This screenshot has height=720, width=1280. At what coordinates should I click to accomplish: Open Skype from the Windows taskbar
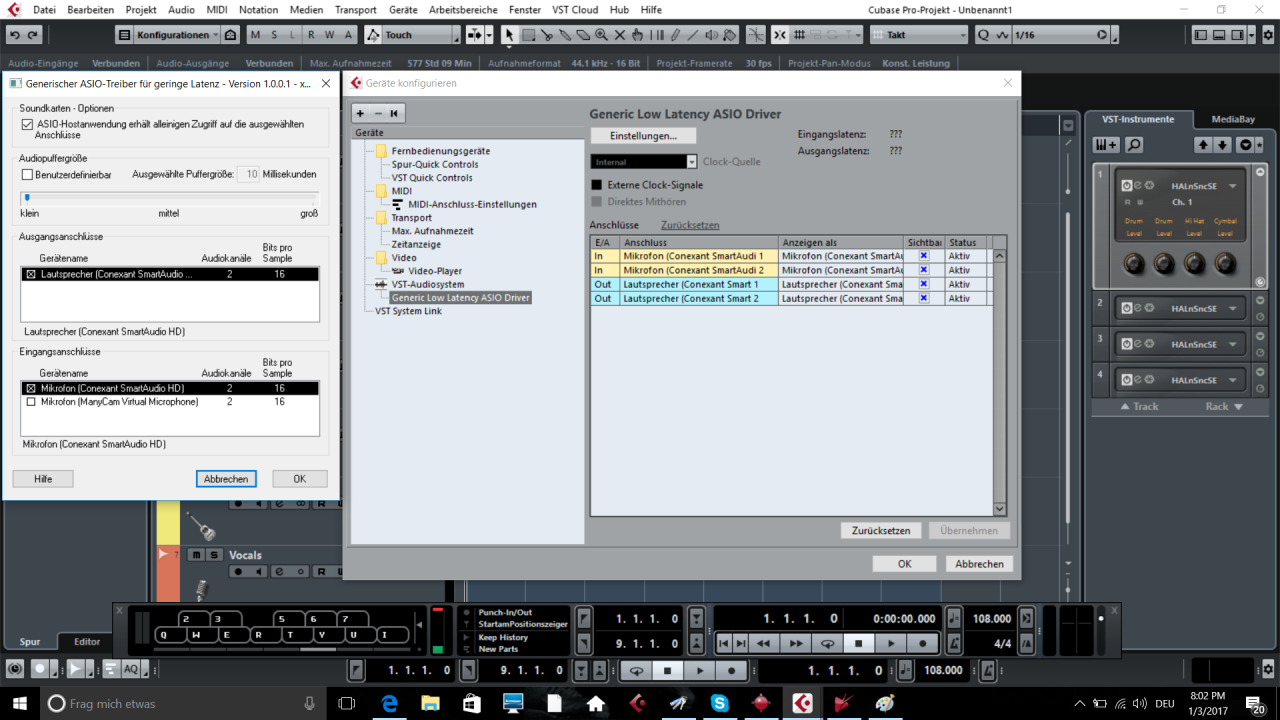tap(719, 703)
